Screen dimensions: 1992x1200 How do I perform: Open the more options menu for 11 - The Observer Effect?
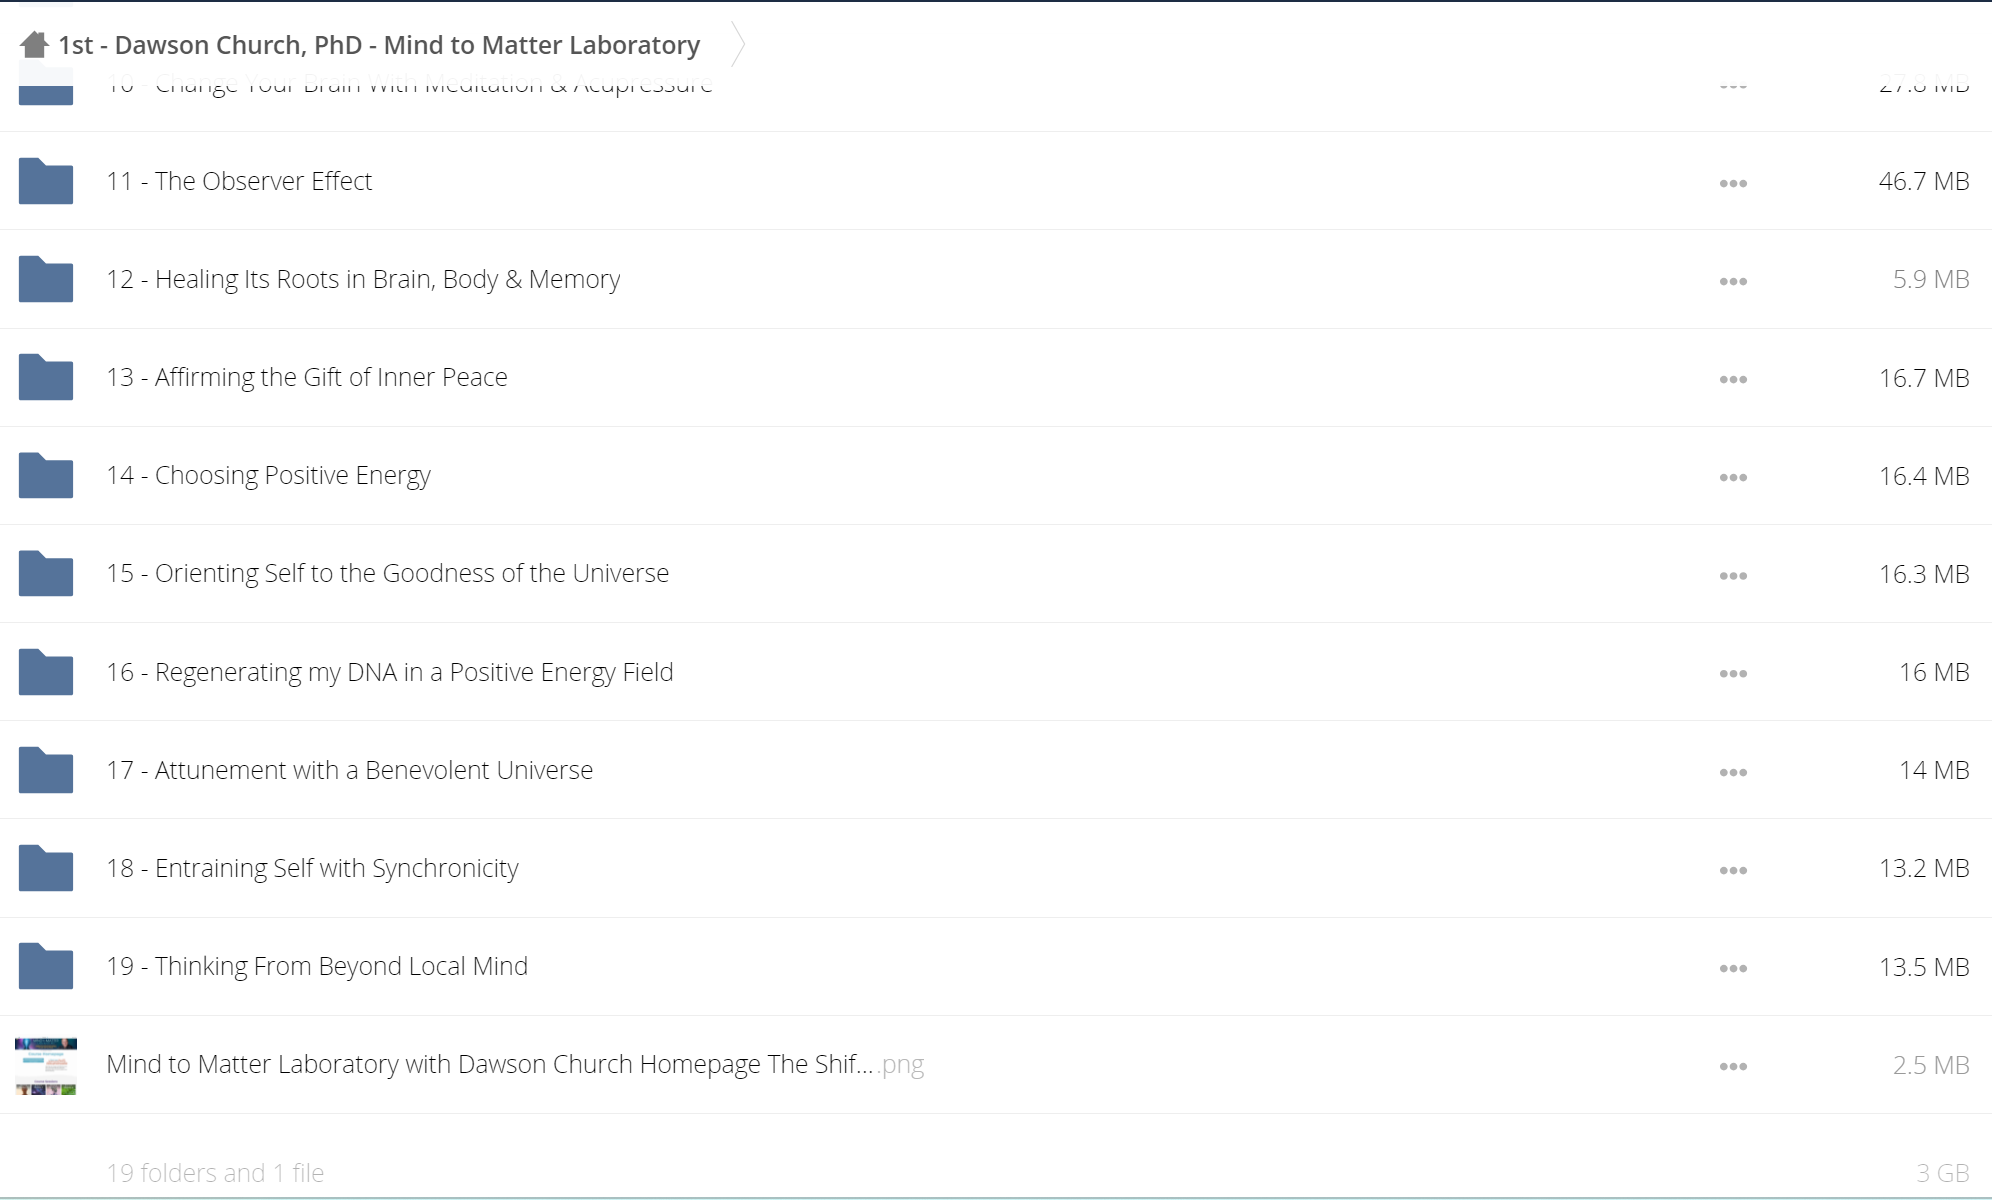pos(1733,183)
